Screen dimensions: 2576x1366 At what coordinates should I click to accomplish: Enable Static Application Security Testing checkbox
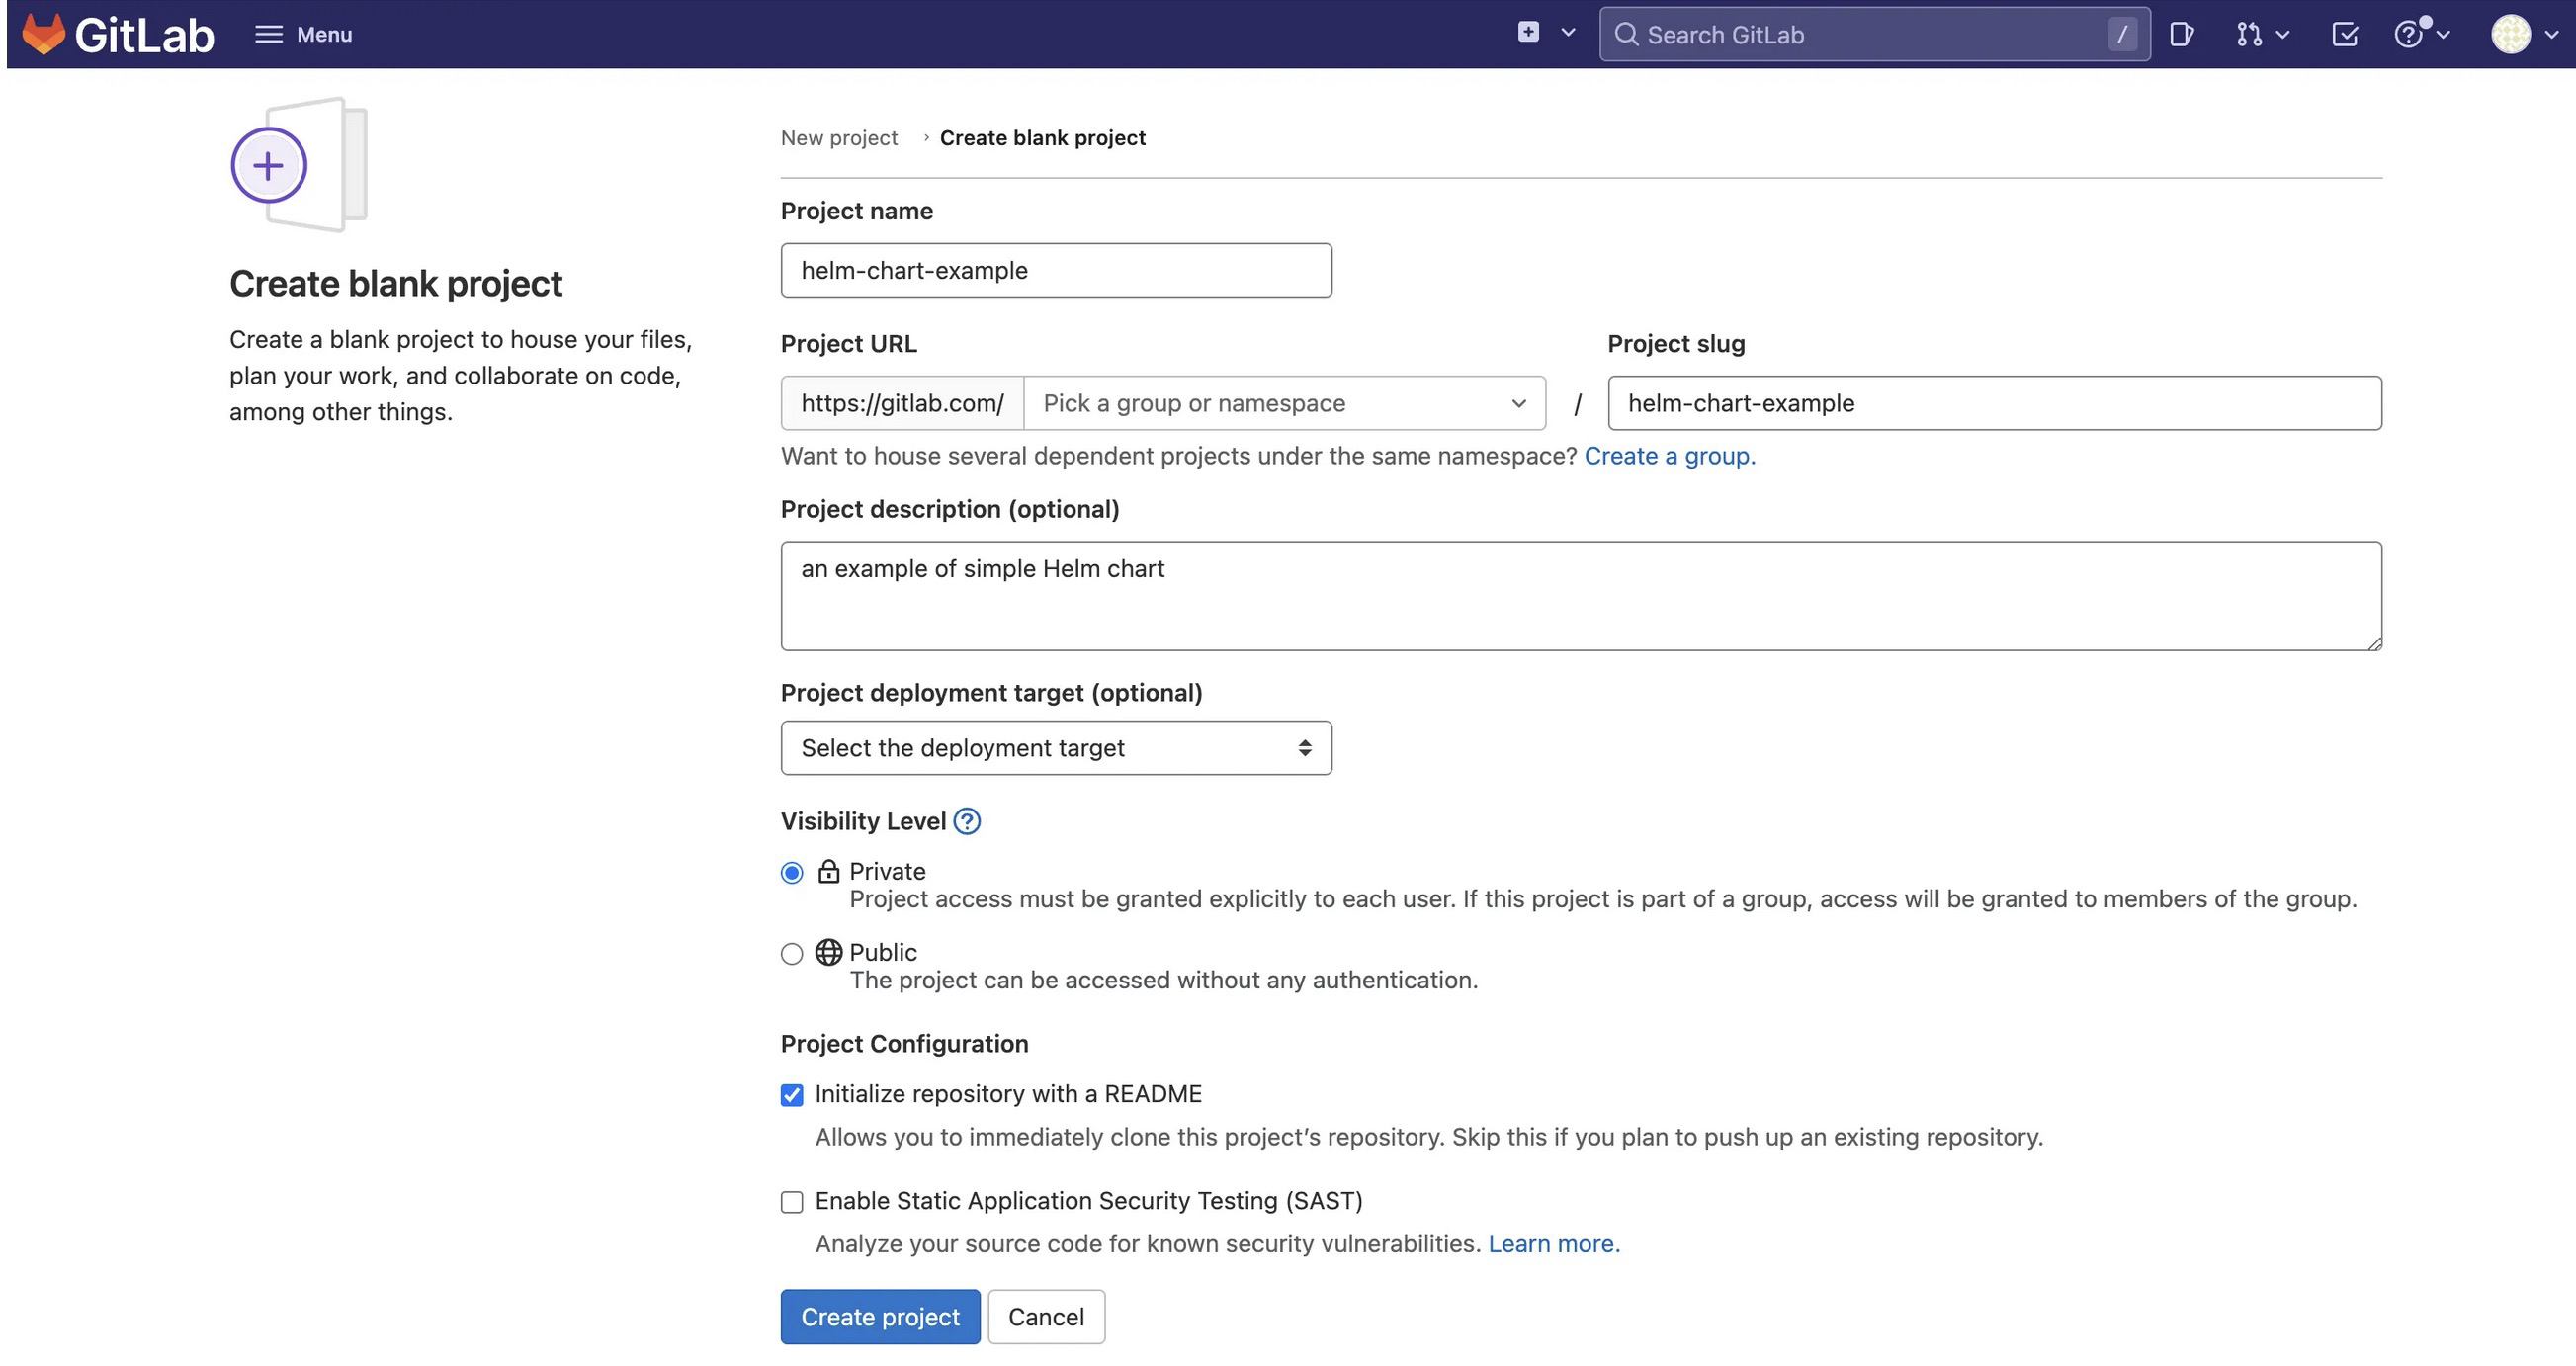(792, 1202)
